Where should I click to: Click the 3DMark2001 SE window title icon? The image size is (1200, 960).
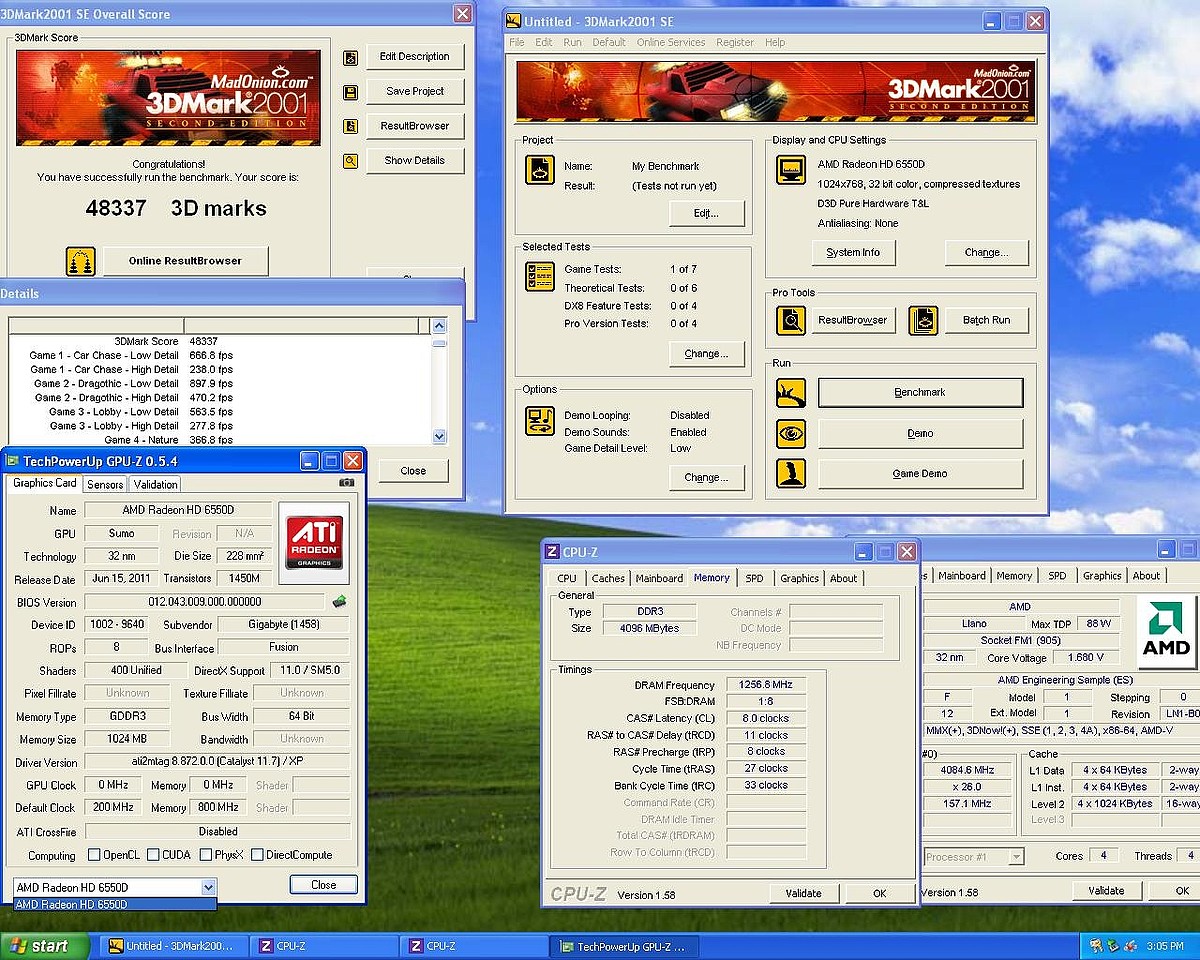[x=514, y=21]
